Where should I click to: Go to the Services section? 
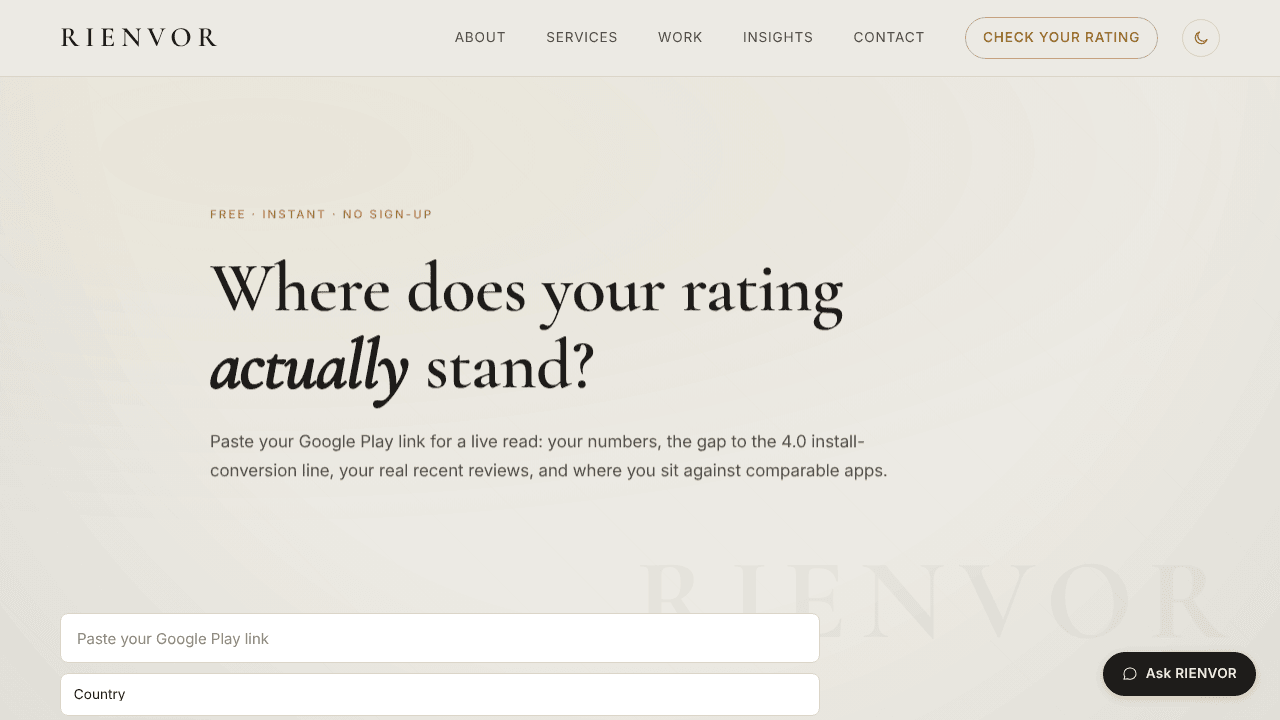coord(582,38)
